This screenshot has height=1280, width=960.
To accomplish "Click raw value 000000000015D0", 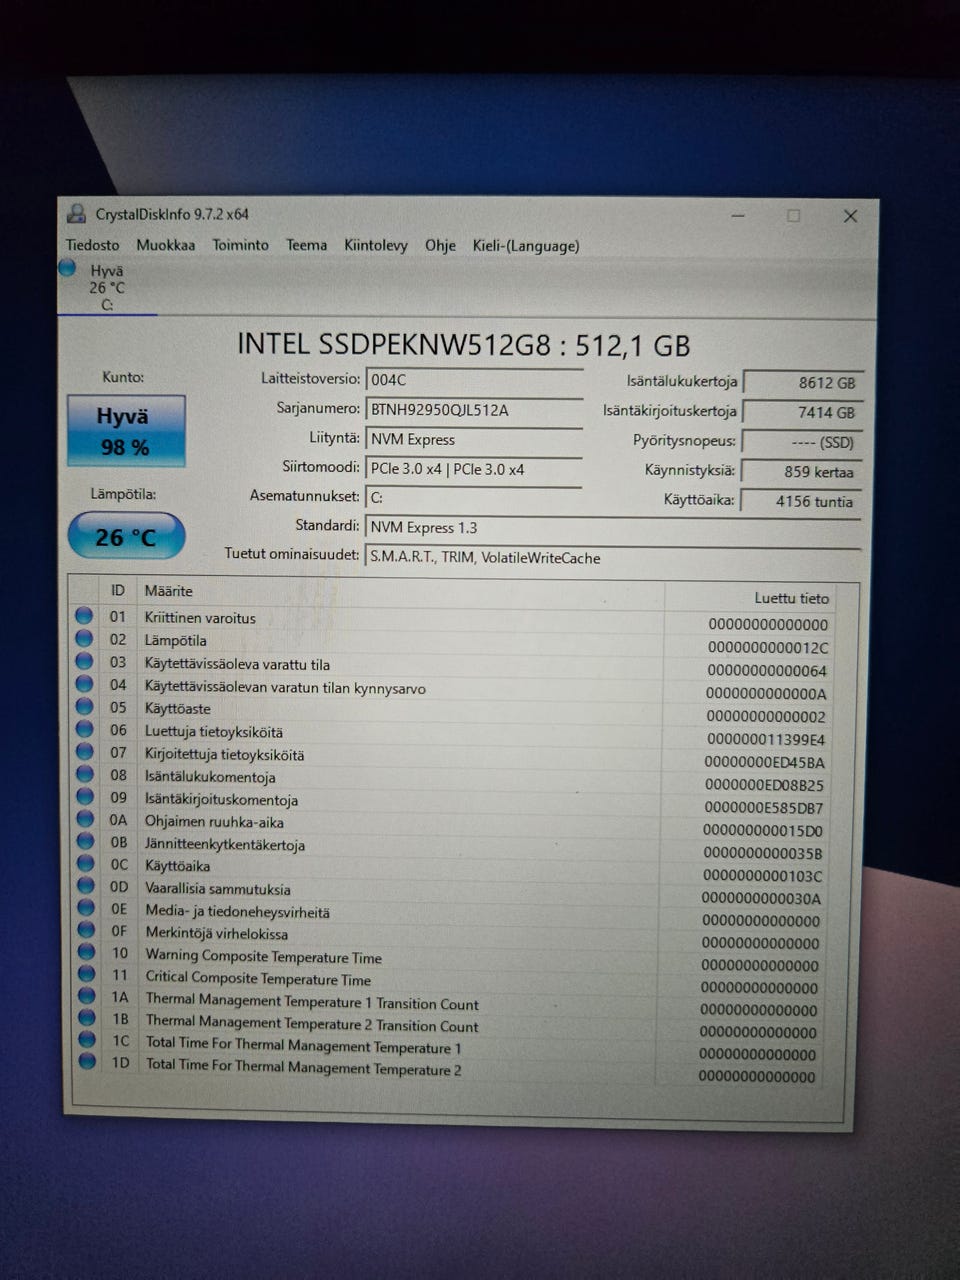I will (763, 831).
